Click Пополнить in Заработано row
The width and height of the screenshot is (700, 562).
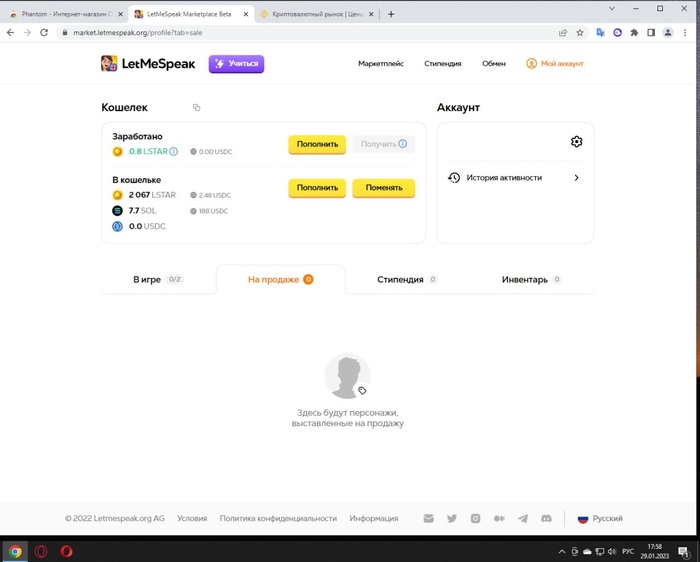317,144
